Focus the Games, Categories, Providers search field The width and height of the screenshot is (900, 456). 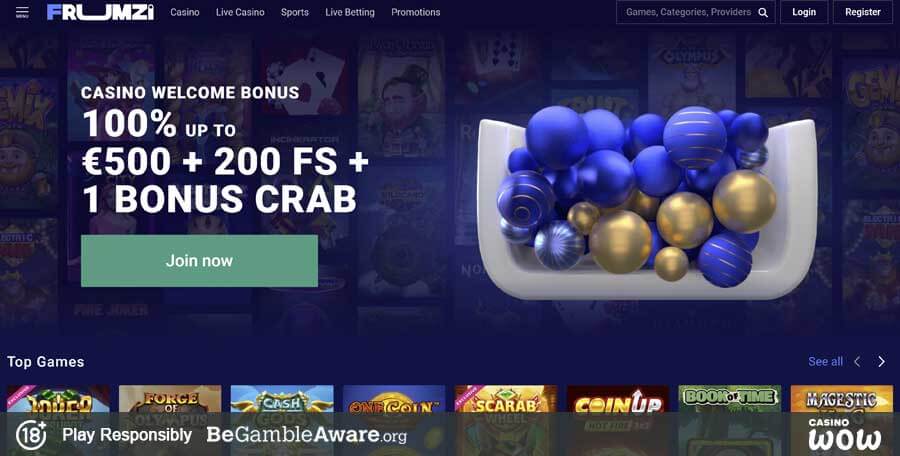tap(688, 12)
